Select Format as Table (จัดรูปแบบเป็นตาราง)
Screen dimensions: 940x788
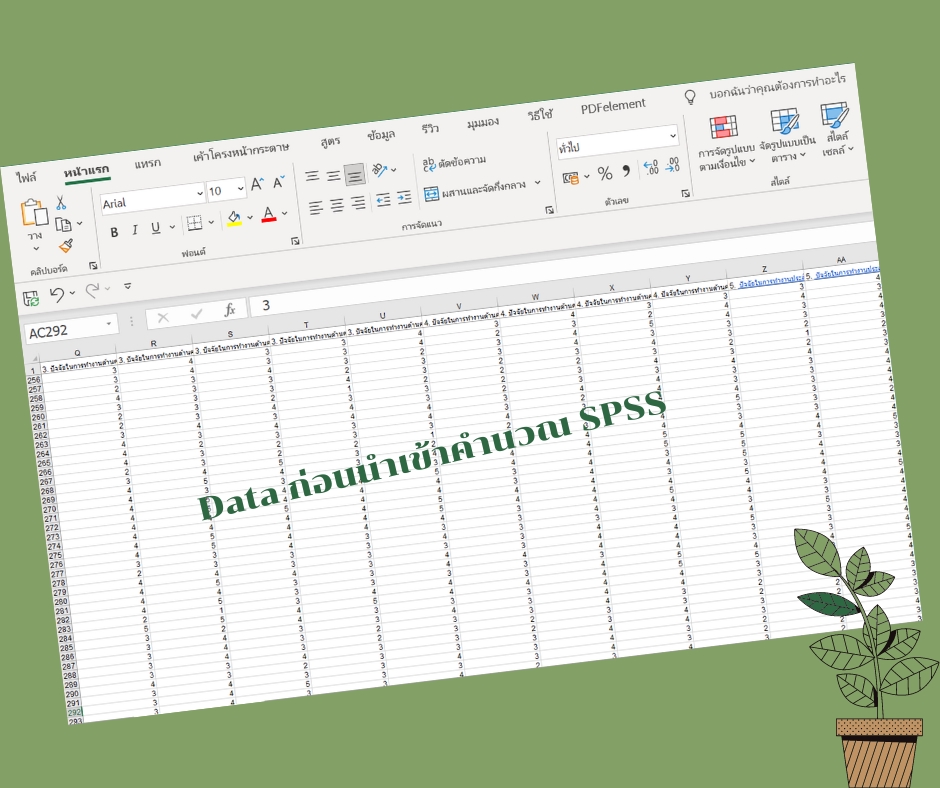pos(784,122)
